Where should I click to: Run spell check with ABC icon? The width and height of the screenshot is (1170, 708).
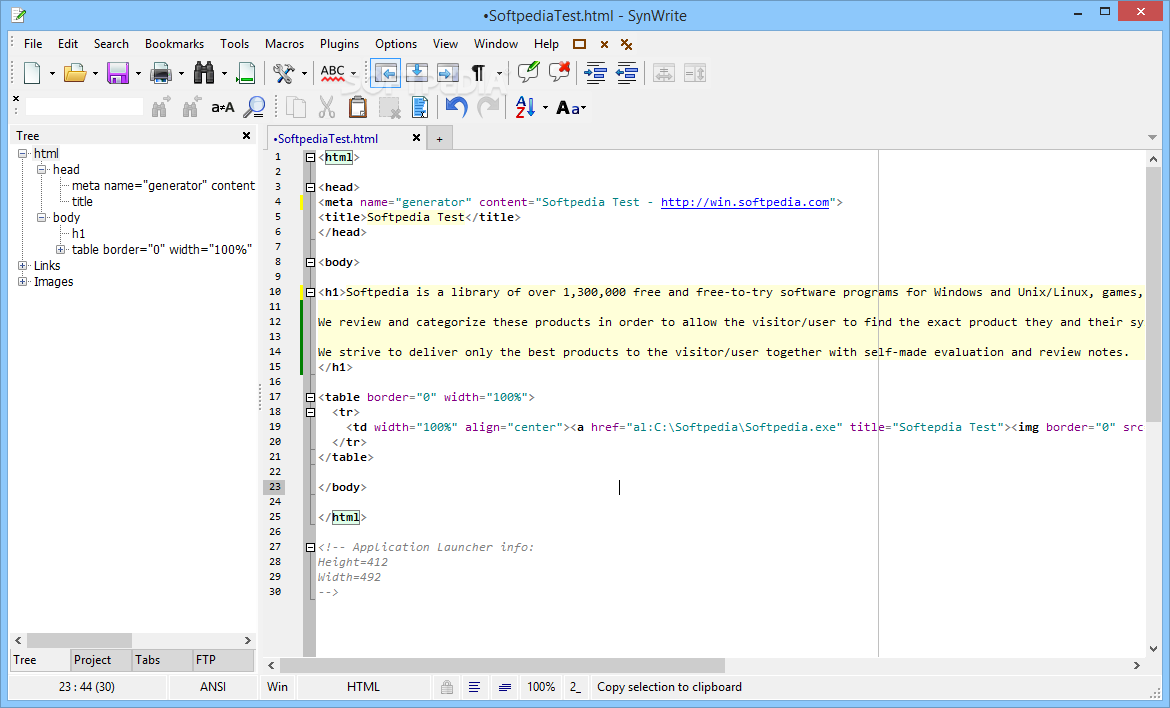click(333, 73)
